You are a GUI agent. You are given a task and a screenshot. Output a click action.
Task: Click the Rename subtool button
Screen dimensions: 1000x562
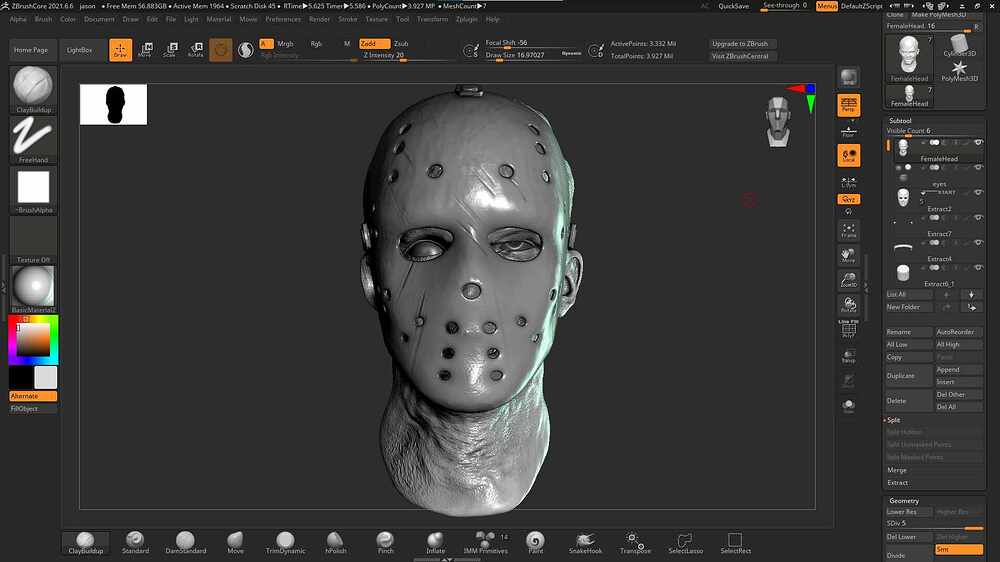coord(908,332)
